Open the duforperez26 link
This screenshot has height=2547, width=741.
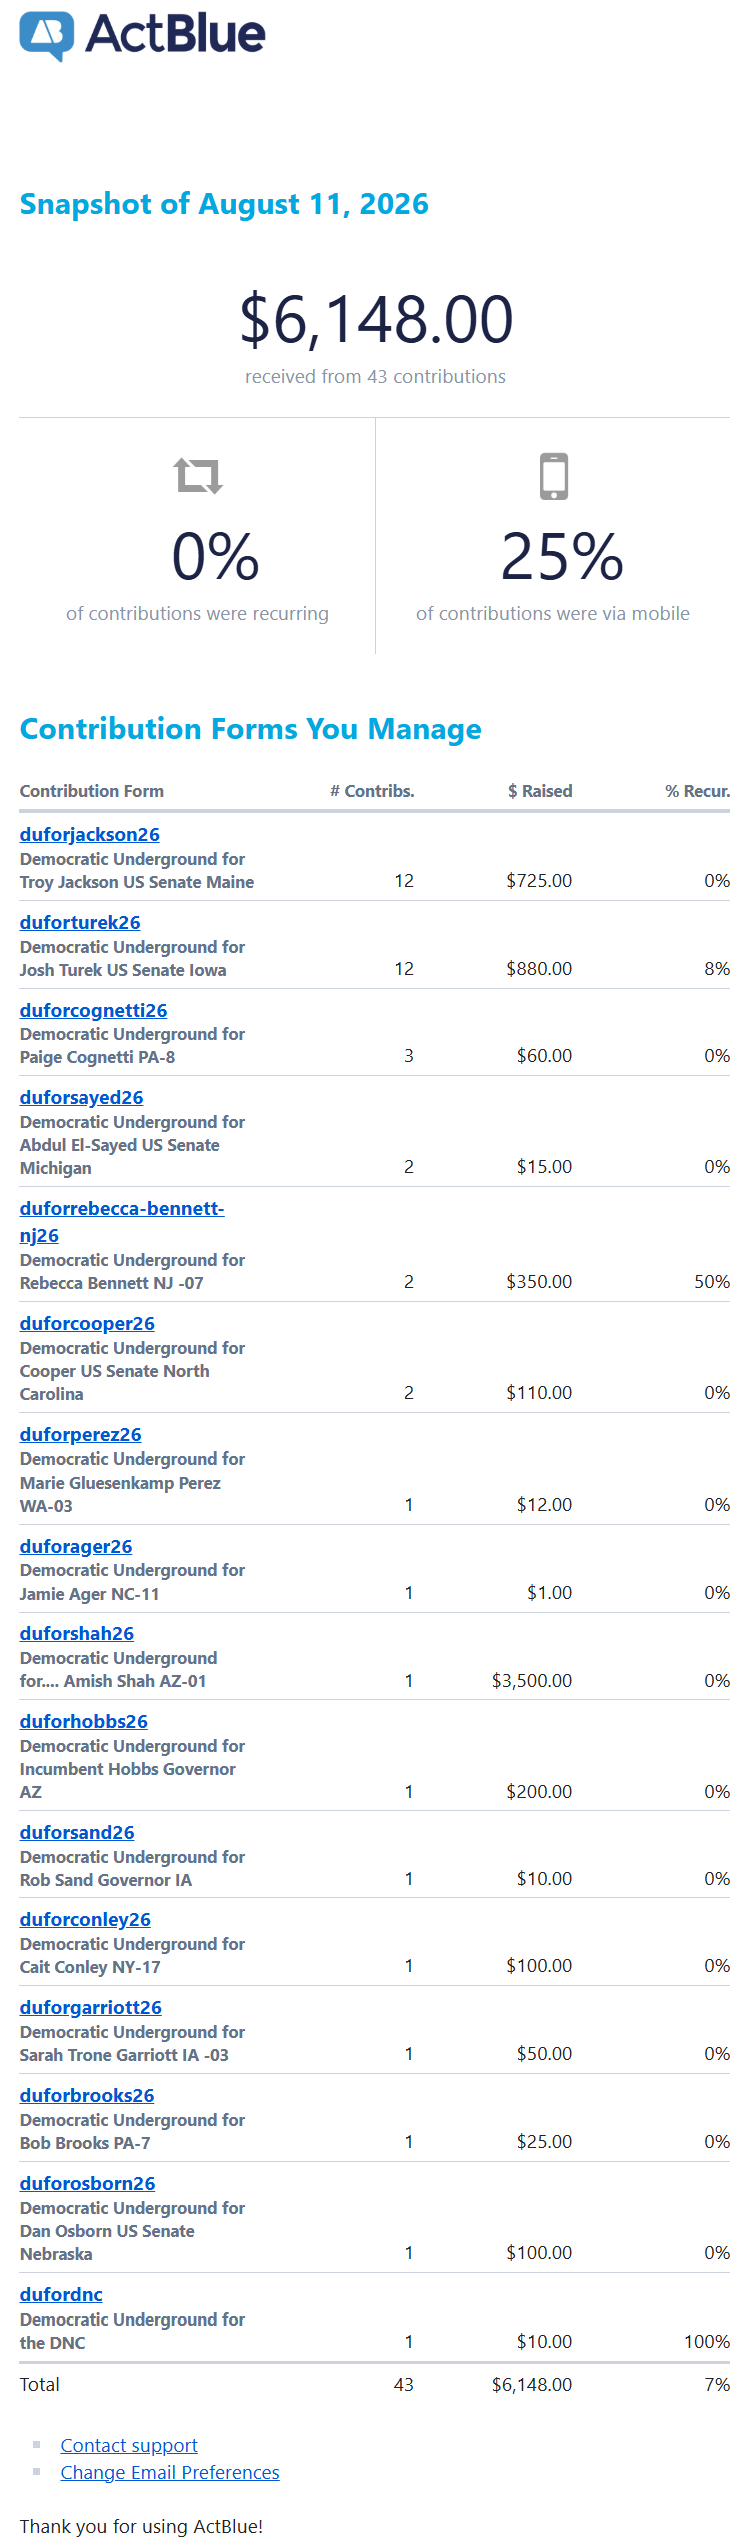pyautogui.click(x=81, y=1434)
